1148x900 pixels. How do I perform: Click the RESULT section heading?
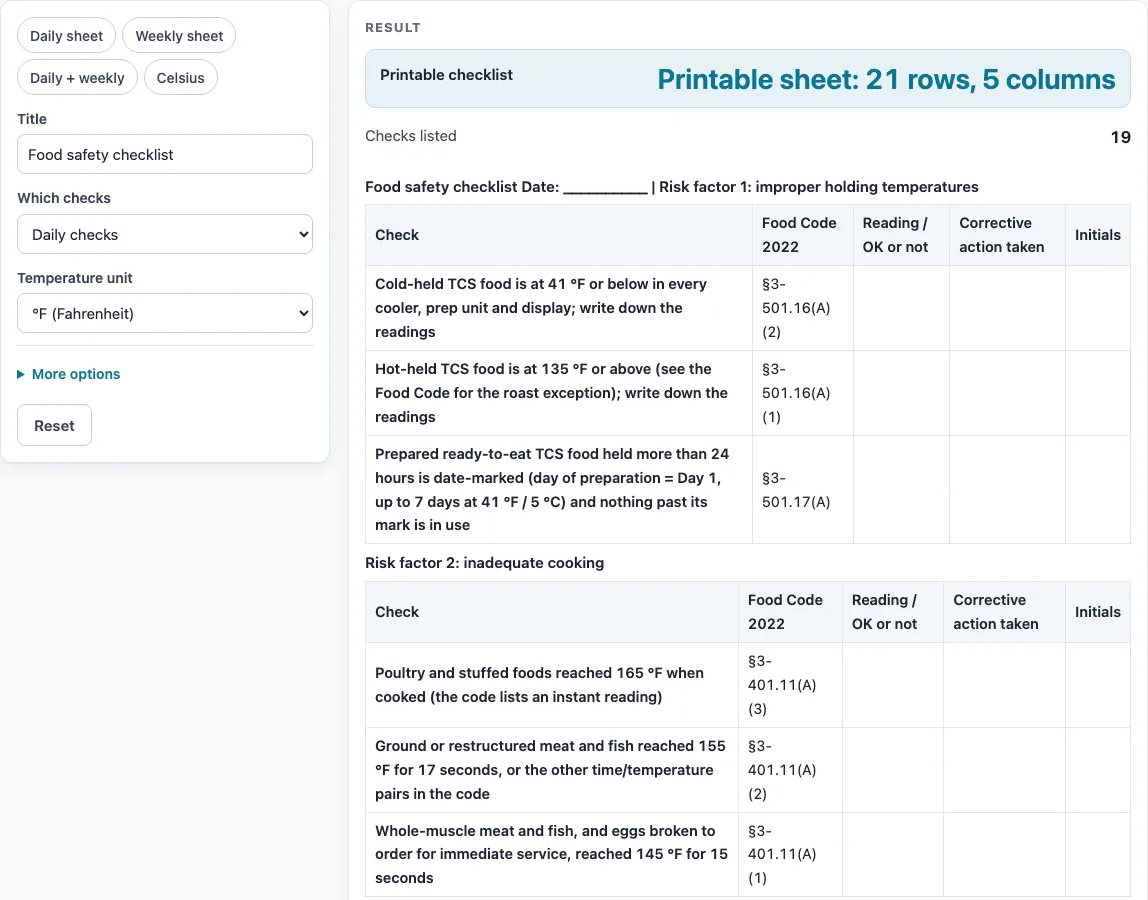point(393,28)
